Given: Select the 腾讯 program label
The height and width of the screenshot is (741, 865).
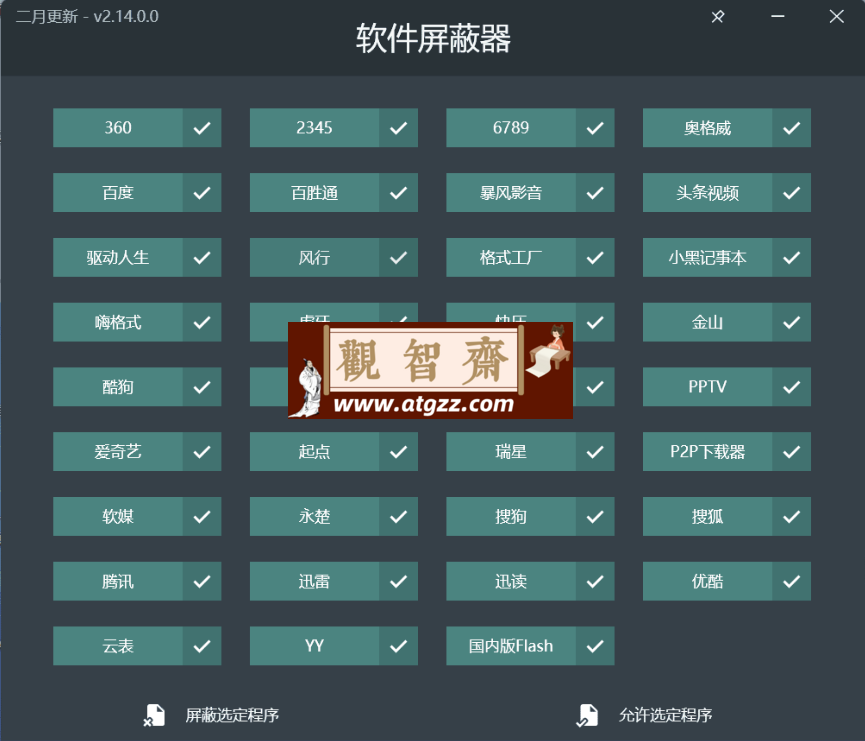Looking at the screenshot, I should coord(118,581).
